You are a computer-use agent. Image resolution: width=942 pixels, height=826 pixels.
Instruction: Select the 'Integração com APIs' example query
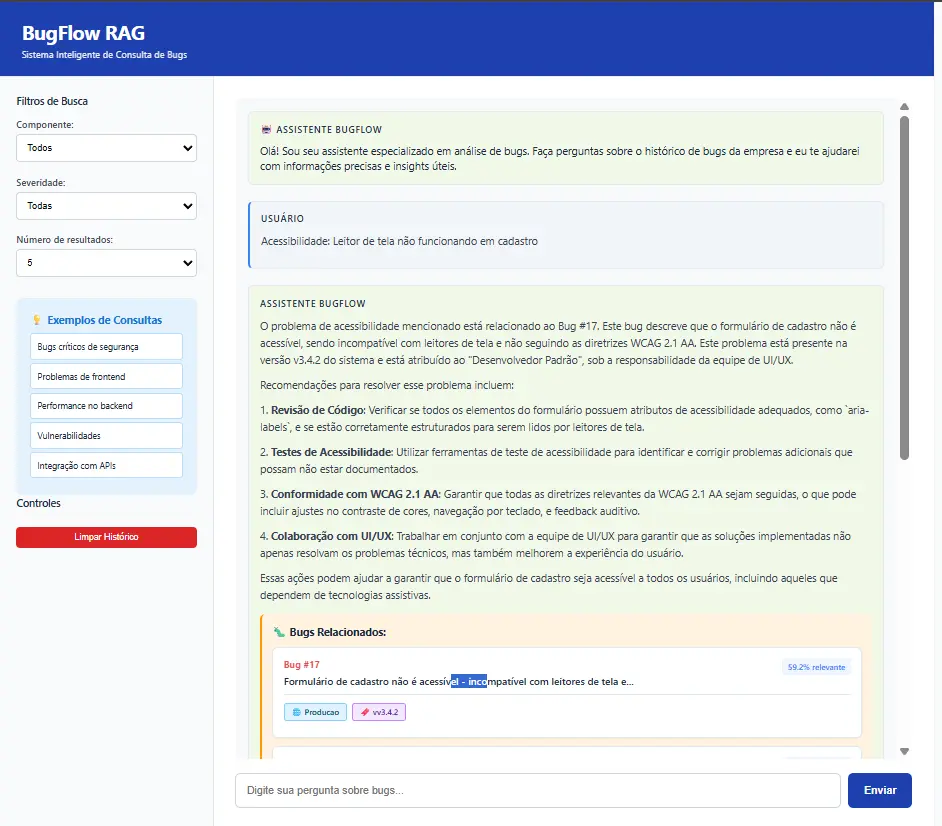click(106, 464)
